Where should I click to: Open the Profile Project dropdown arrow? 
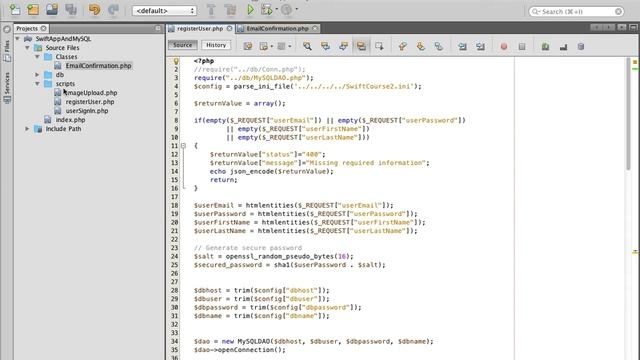coord(296,9)
